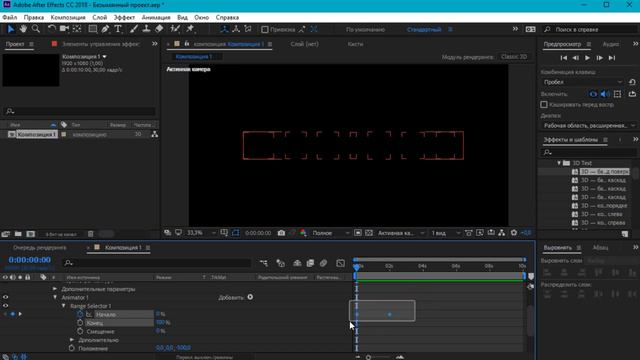
Task: Open the viewer resolution dropdown
Action: pyautogui.click(x=331, y=233)
